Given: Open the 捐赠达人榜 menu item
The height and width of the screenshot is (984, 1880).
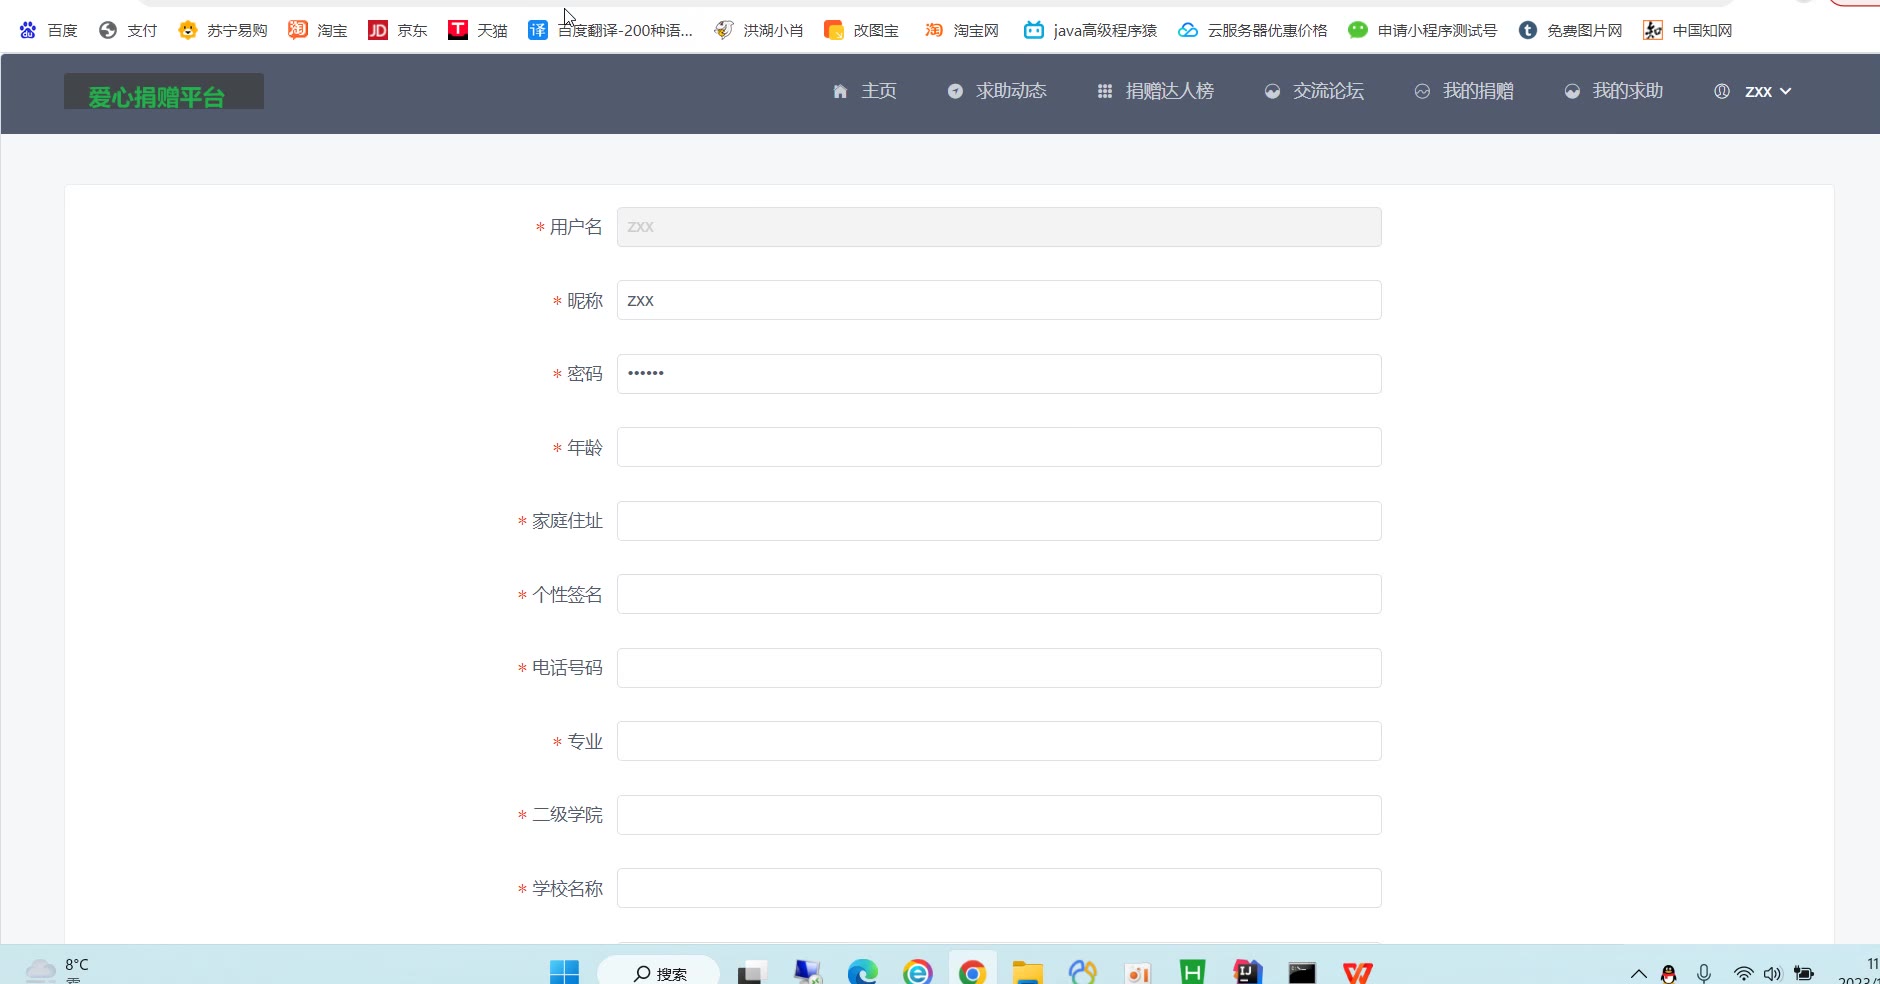Looking at the screenshot, I should pyautogui.click(x=1156, y=91).
